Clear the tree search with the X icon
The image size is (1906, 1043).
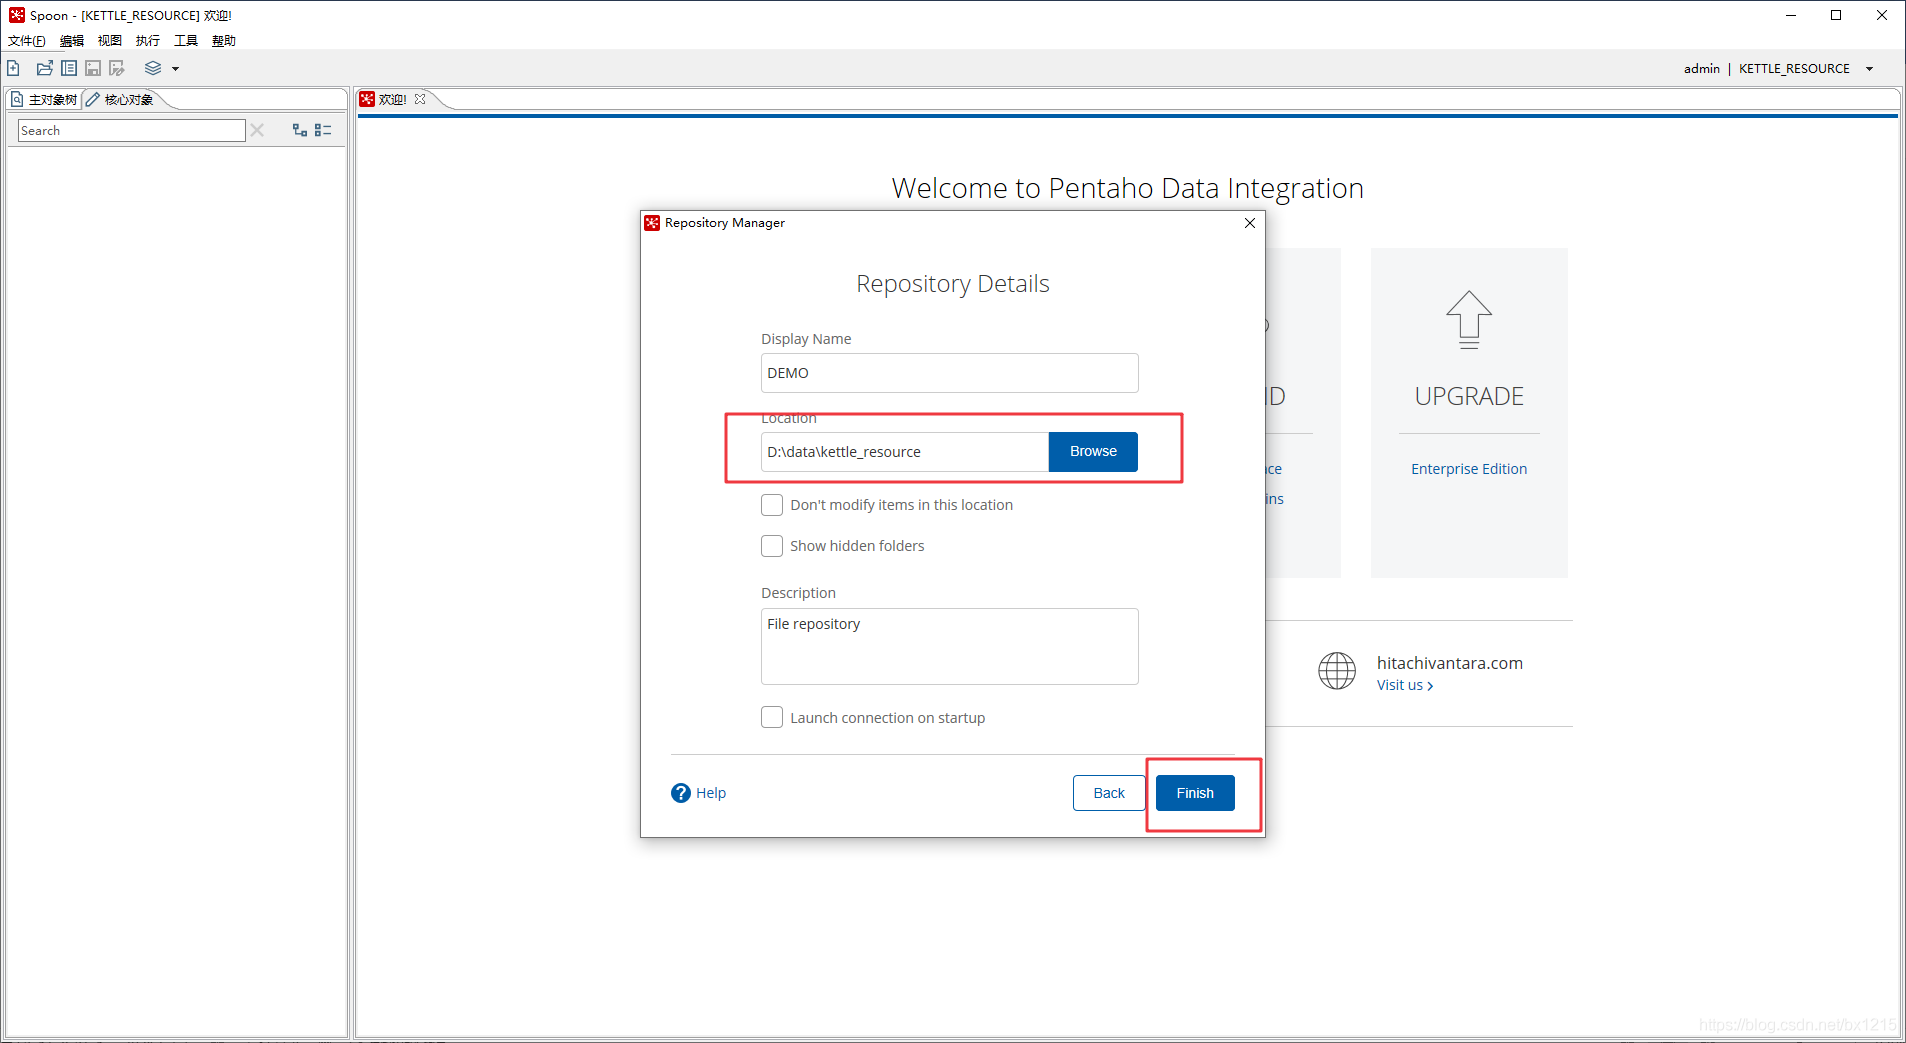pyautogui.click(x=257, y=130)
